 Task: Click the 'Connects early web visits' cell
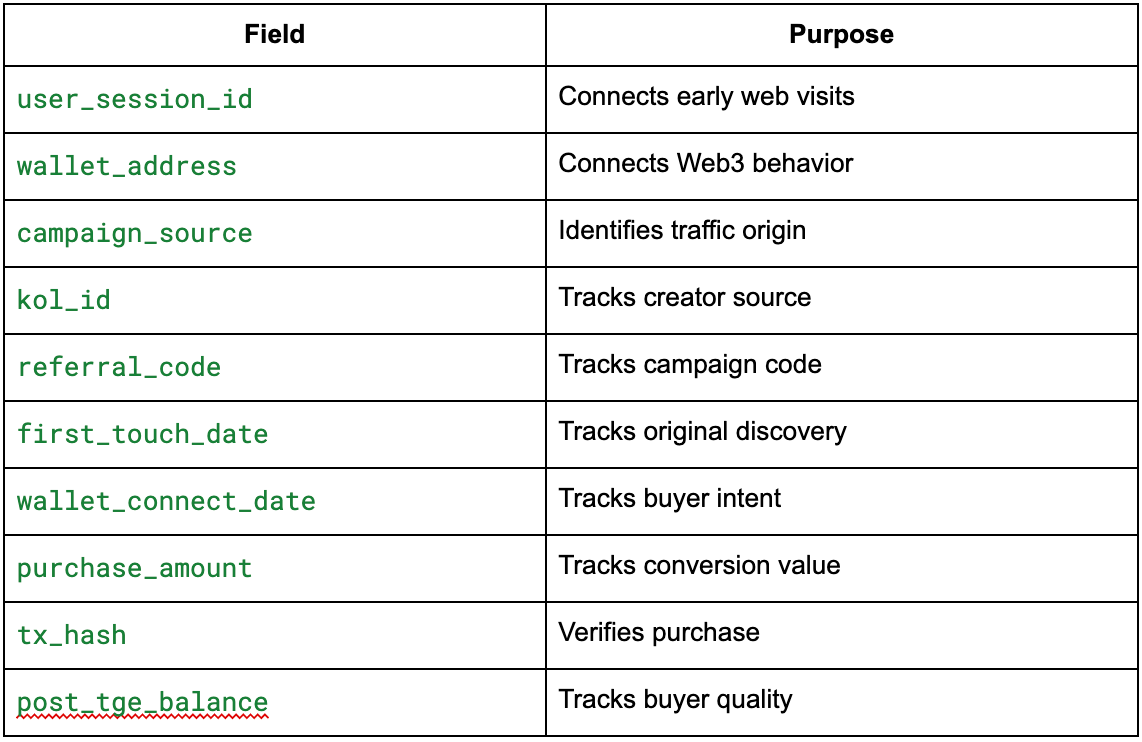coord(841,99)
